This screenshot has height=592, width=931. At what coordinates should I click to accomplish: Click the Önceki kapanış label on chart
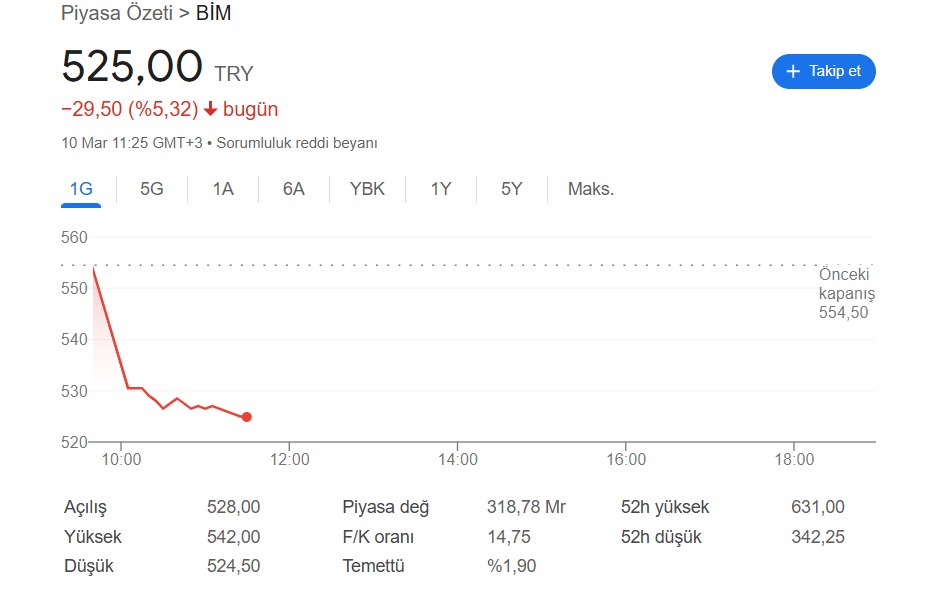[846, 284]
